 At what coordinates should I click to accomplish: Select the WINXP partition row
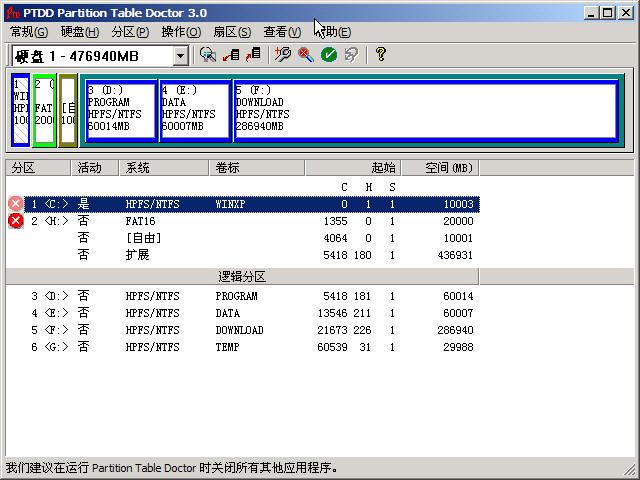(x=251, y=204)
